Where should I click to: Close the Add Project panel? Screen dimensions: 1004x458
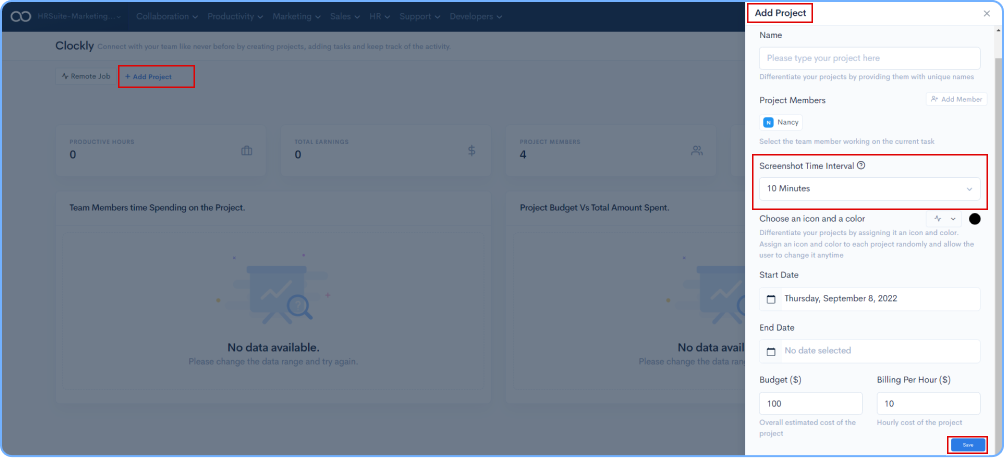pos(987,13)
